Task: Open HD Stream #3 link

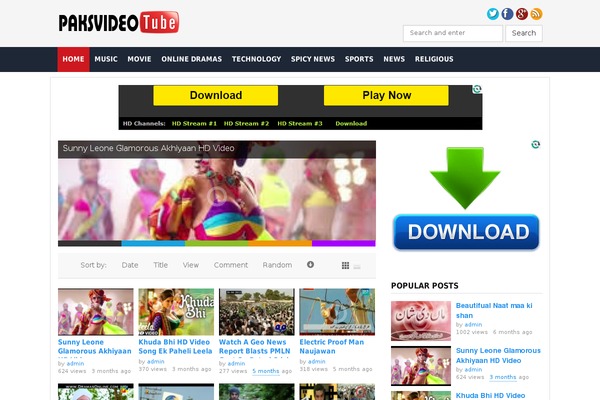Action: 300,124
